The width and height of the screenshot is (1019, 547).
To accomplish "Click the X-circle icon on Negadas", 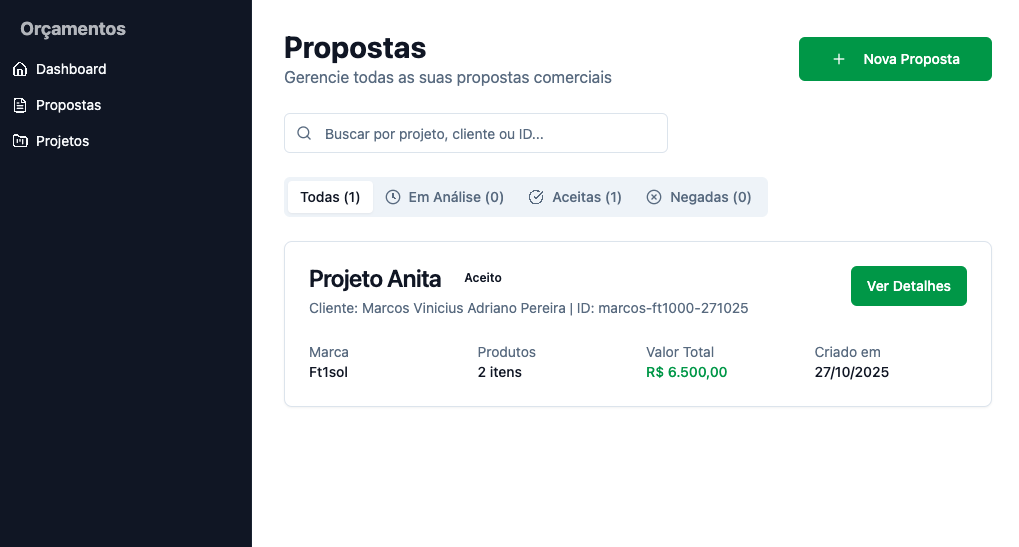I will (654, 198).
